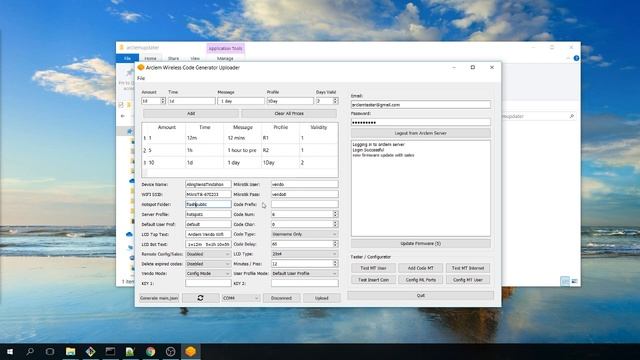This screenshot has width=640, height=360.
Task: Open the Chrome browser taskbar icon
Action: [x=151, y=351]
